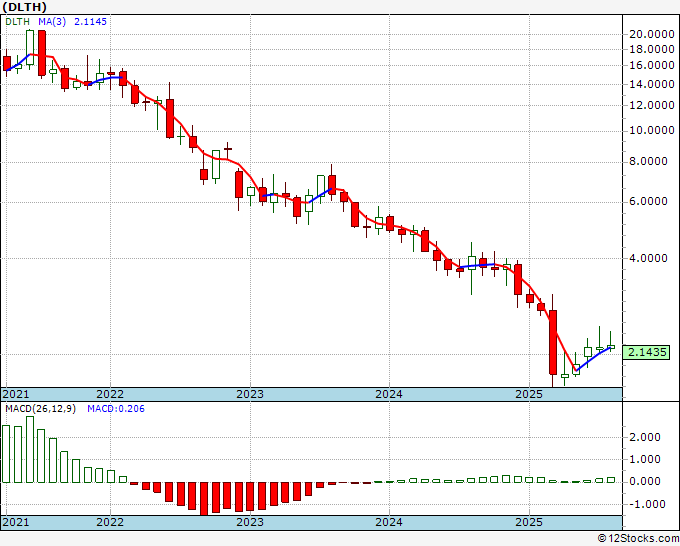
Task: Click 2025 on the MACD timeline
Action: [529, 522]
